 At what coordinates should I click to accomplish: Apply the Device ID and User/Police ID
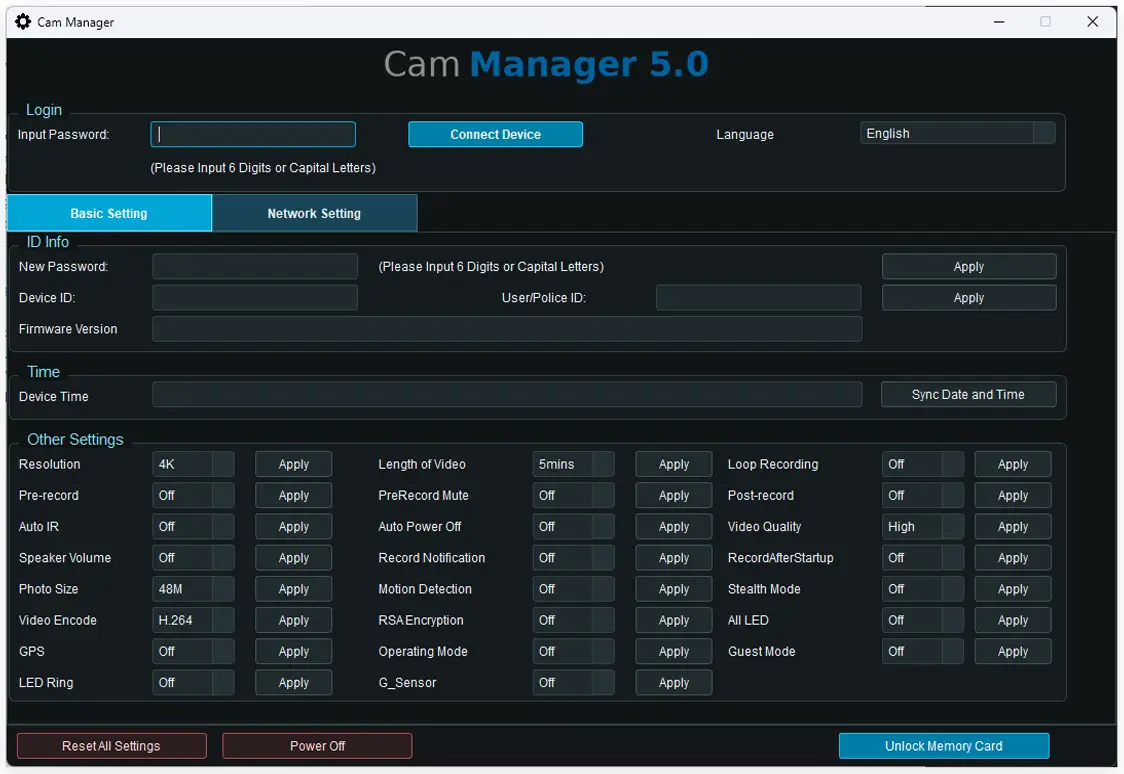click(x=968, y=297)
